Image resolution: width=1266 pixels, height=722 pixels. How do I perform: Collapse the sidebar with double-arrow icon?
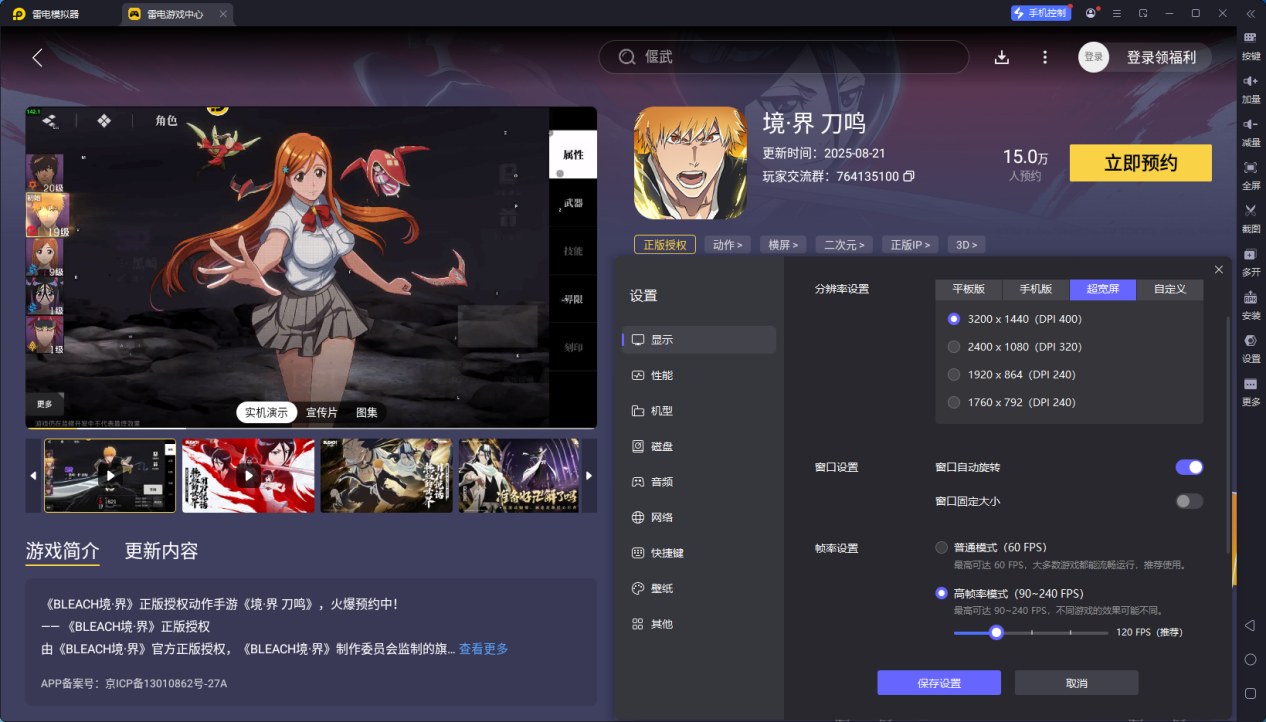pyautogui.click(x=1249, y=13)
